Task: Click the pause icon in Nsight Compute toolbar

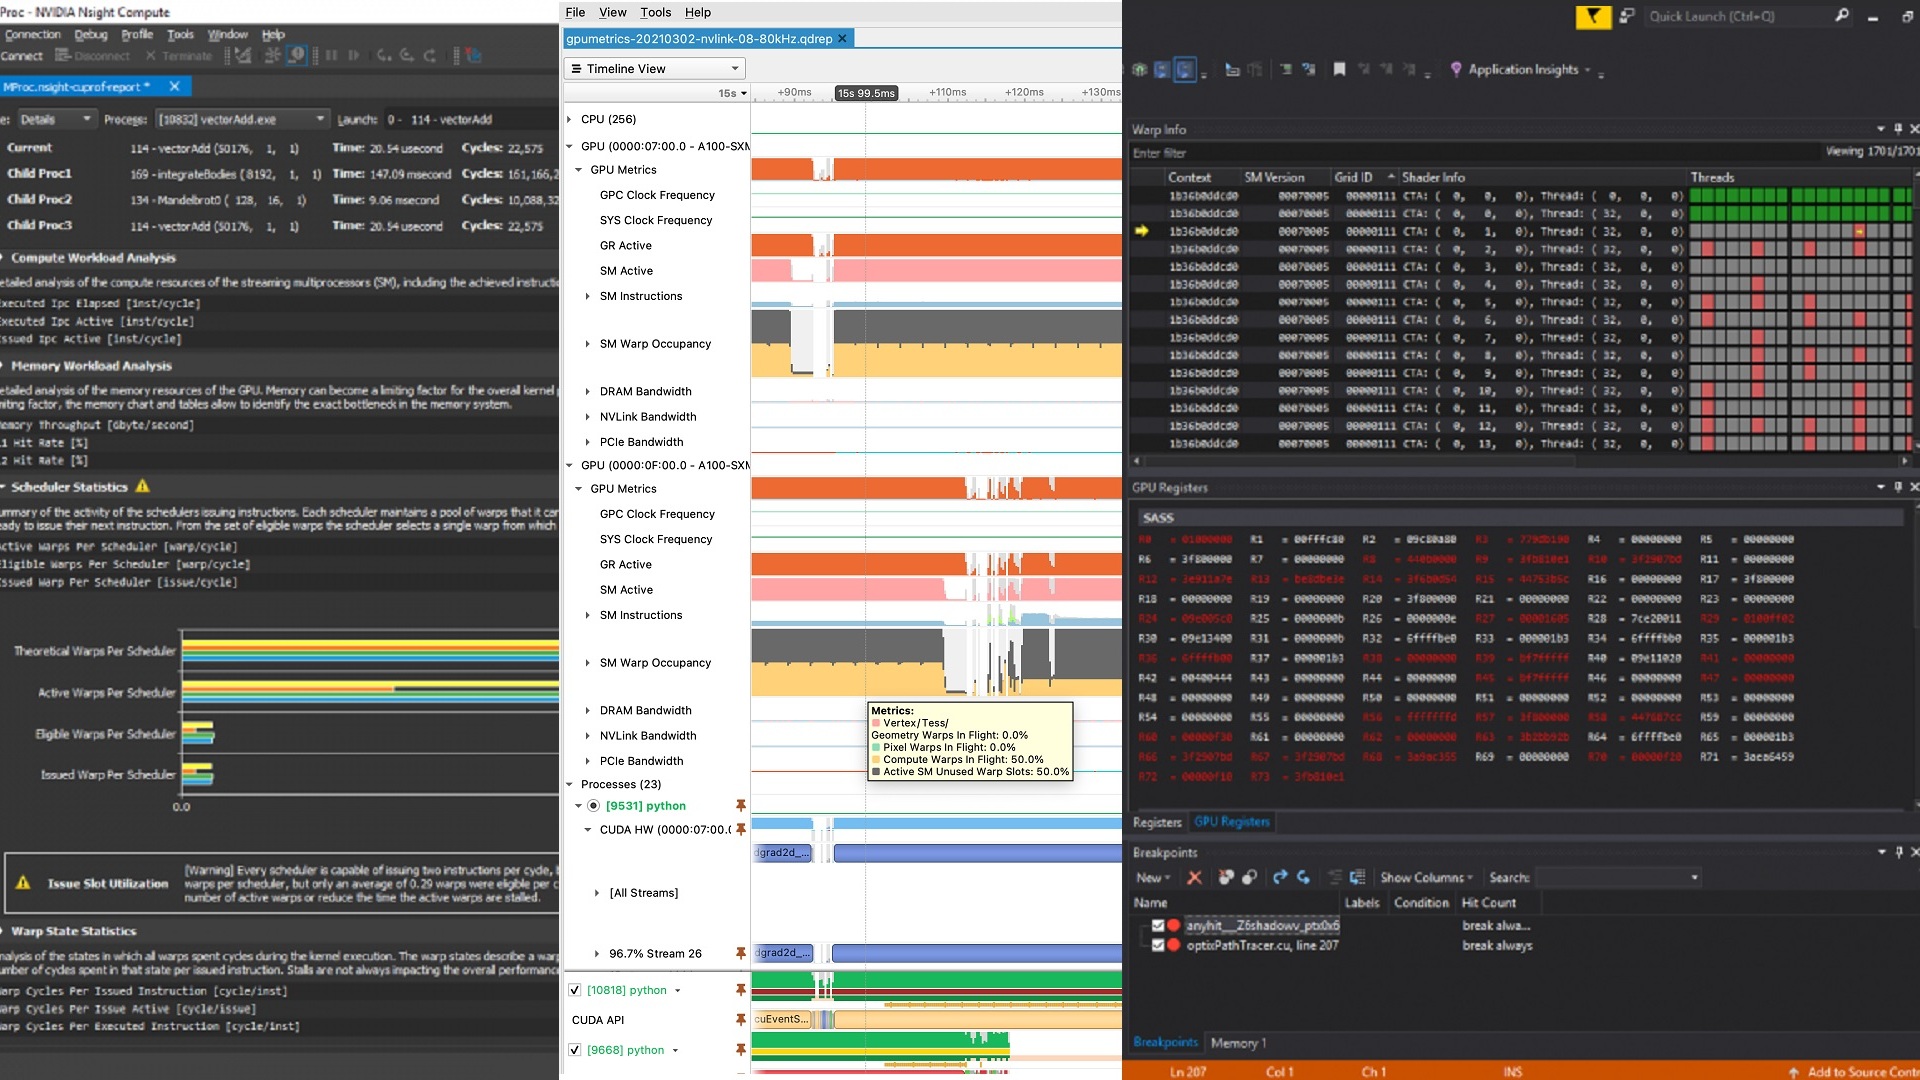Action: [331, 56]
